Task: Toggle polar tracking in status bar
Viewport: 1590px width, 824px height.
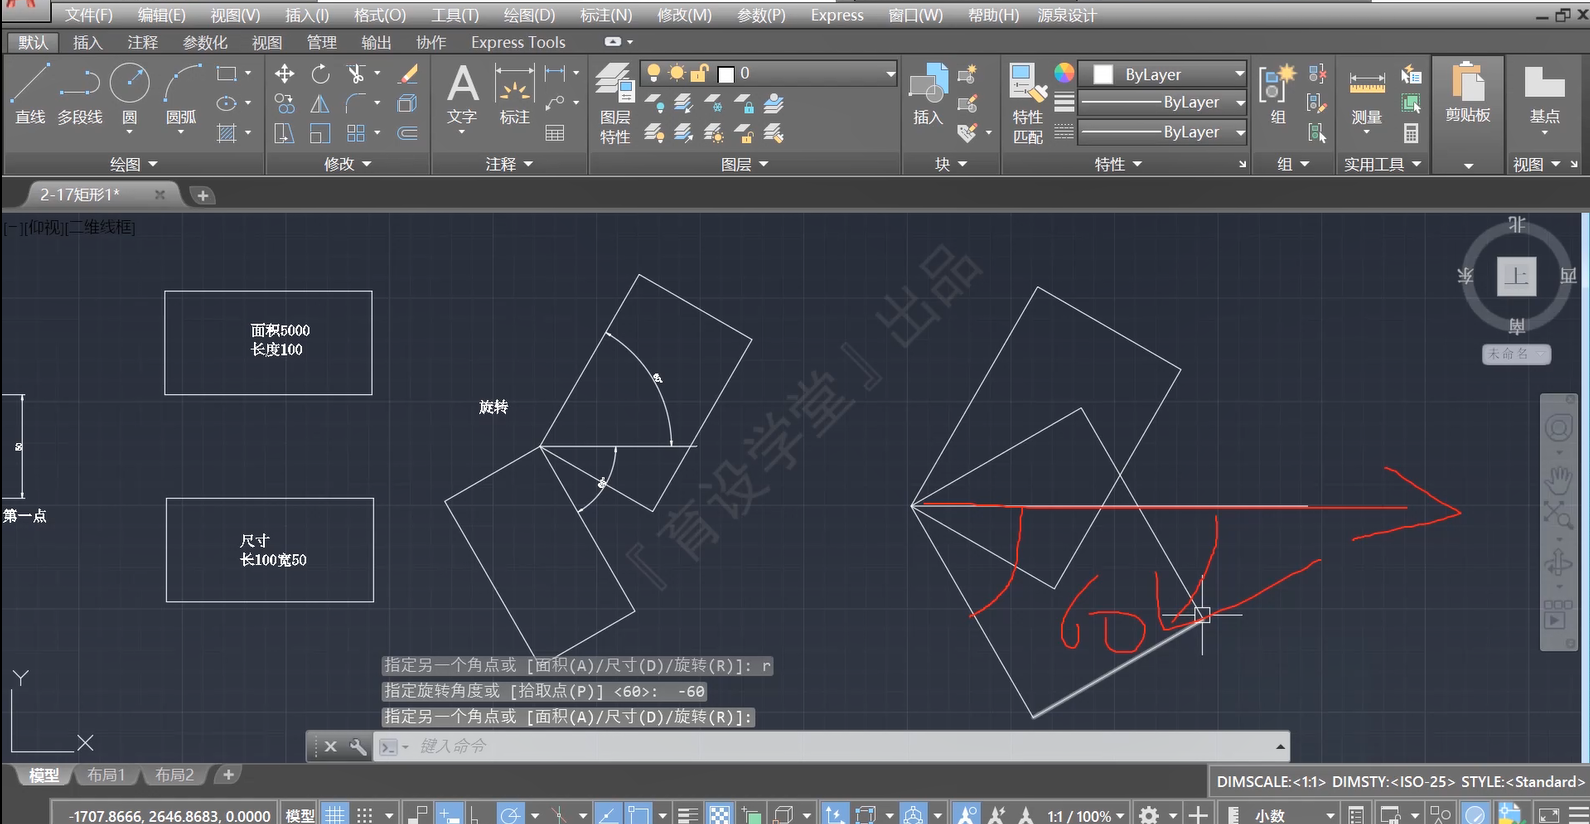Action: [510, 815]
